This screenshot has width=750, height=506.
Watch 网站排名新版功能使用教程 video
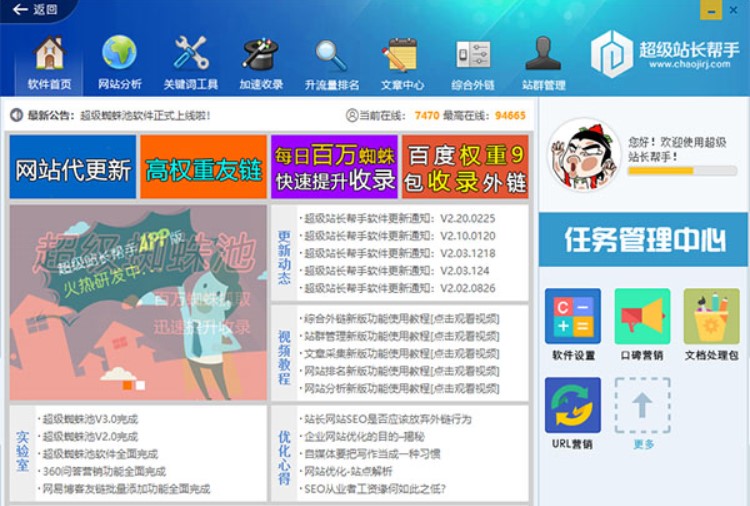(402, 371)
